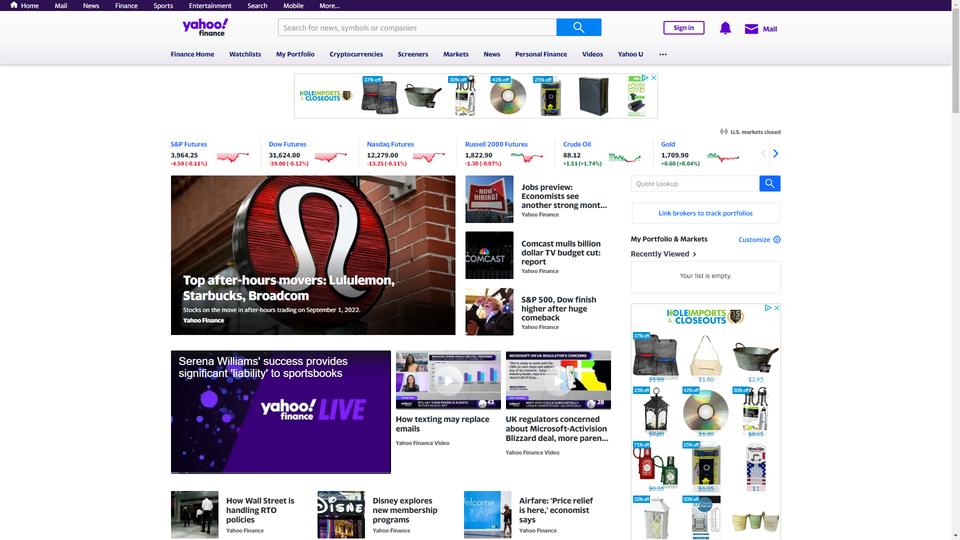
Task: Click the Home house icon in the top bar
Action: click(x=14, y=5)
